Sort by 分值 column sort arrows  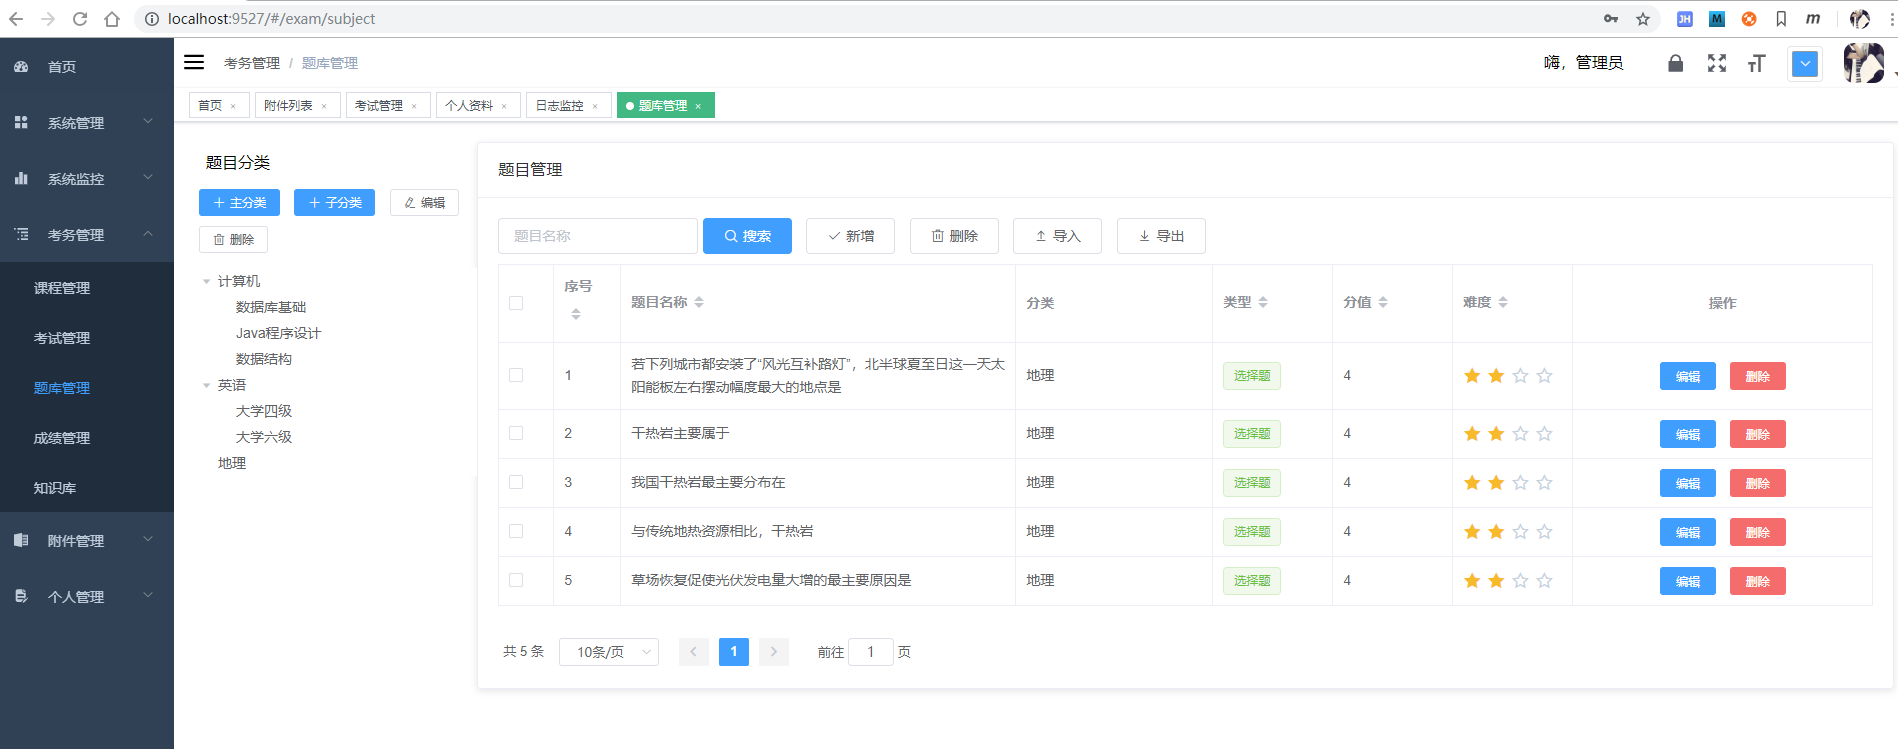point(1383,302)
